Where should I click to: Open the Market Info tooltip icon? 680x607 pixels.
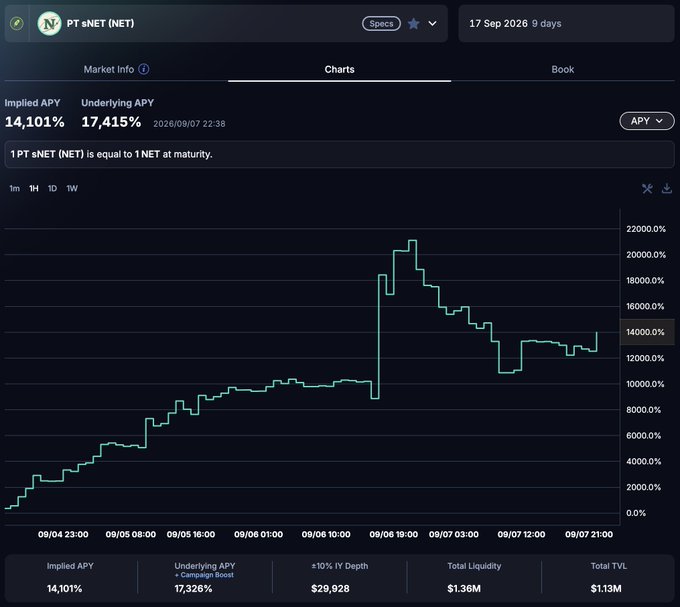(144, 69)
